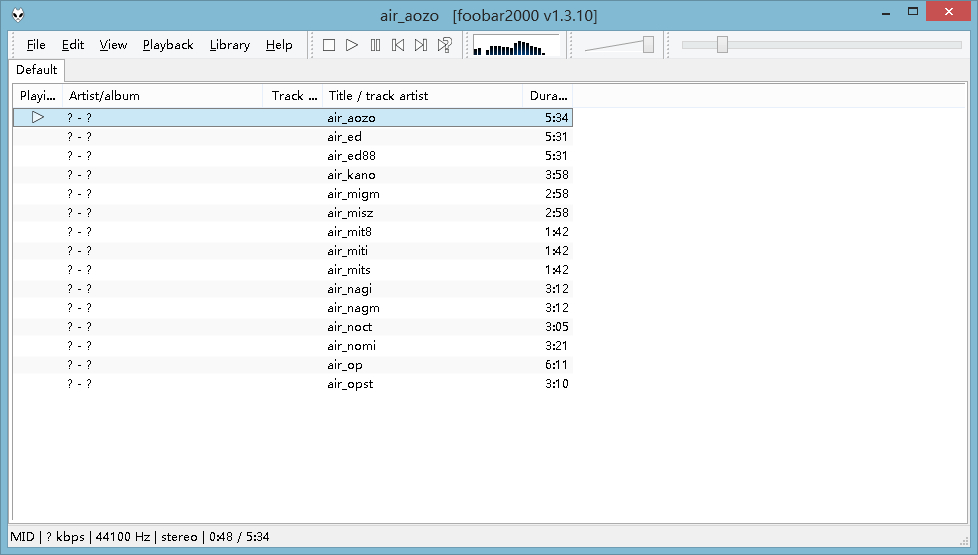
Task: Open the File menu
Action: (x=36, y=45)
